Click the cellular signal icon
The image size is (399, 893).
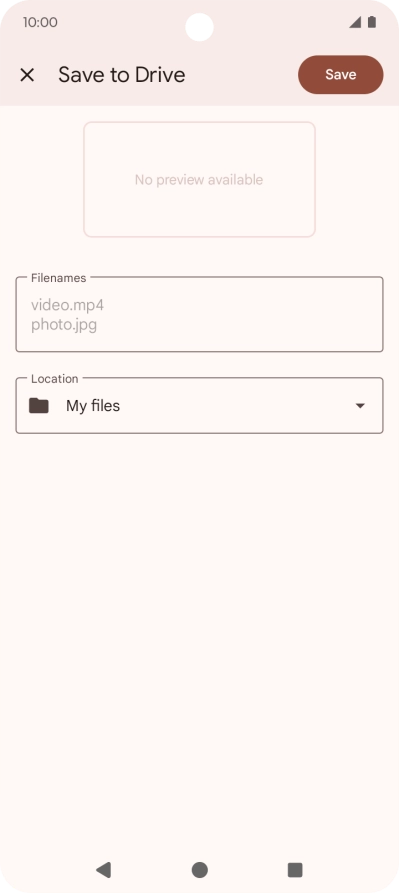tap(355, 22)
